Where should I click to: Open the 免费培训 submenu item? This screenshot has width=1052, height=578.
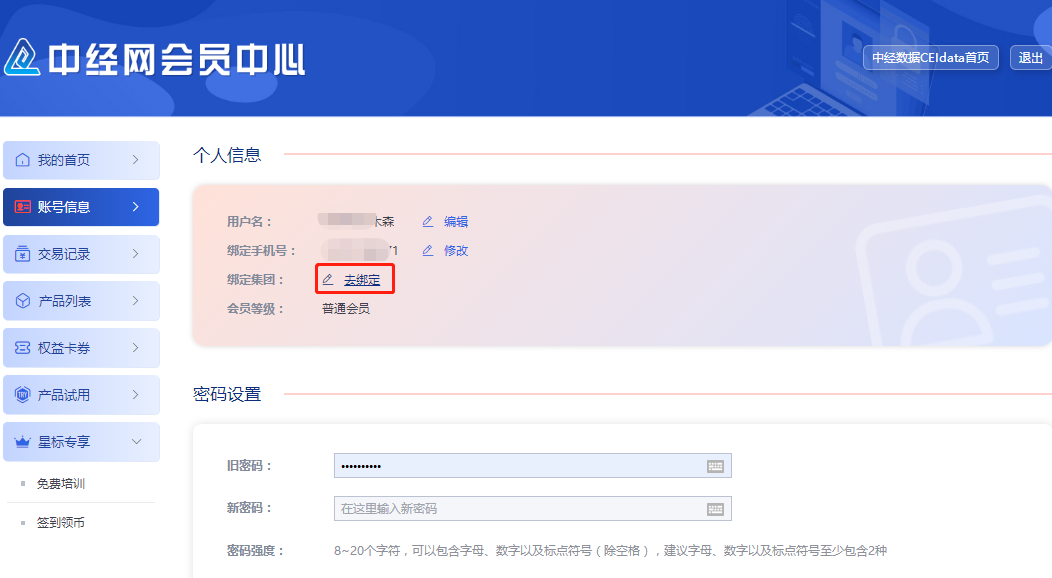coord(61,484)
